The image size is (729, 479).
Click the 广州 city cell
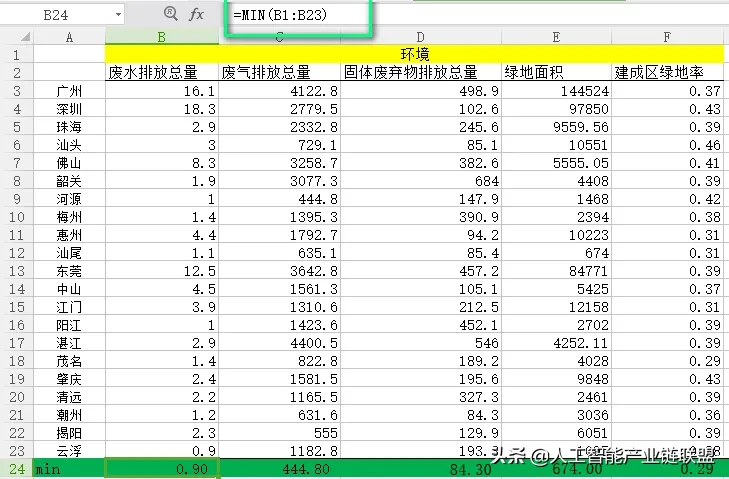69,91
